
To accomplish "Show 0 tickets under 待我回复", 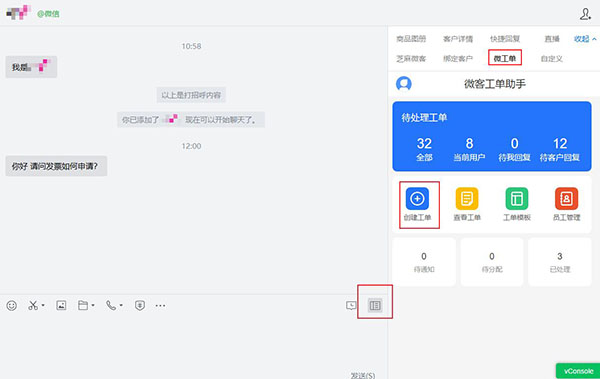I will click(514, 149).
